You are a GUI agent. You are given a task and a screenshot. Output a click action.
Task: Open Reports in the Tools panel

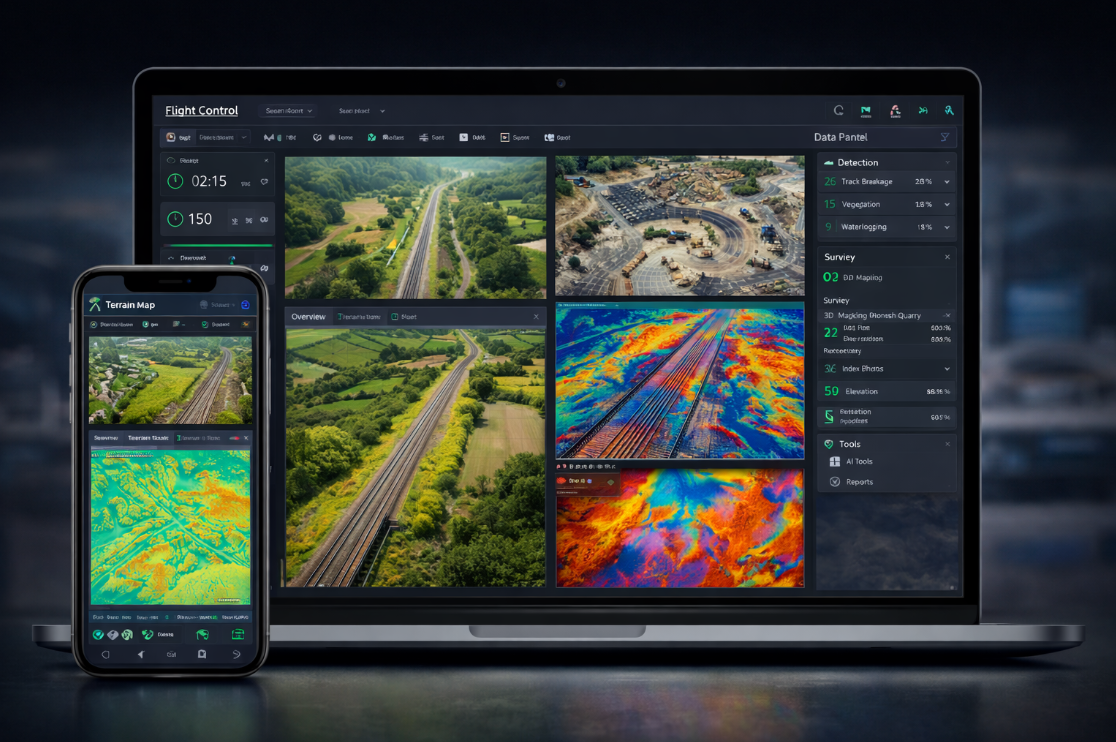pos(859,482)
